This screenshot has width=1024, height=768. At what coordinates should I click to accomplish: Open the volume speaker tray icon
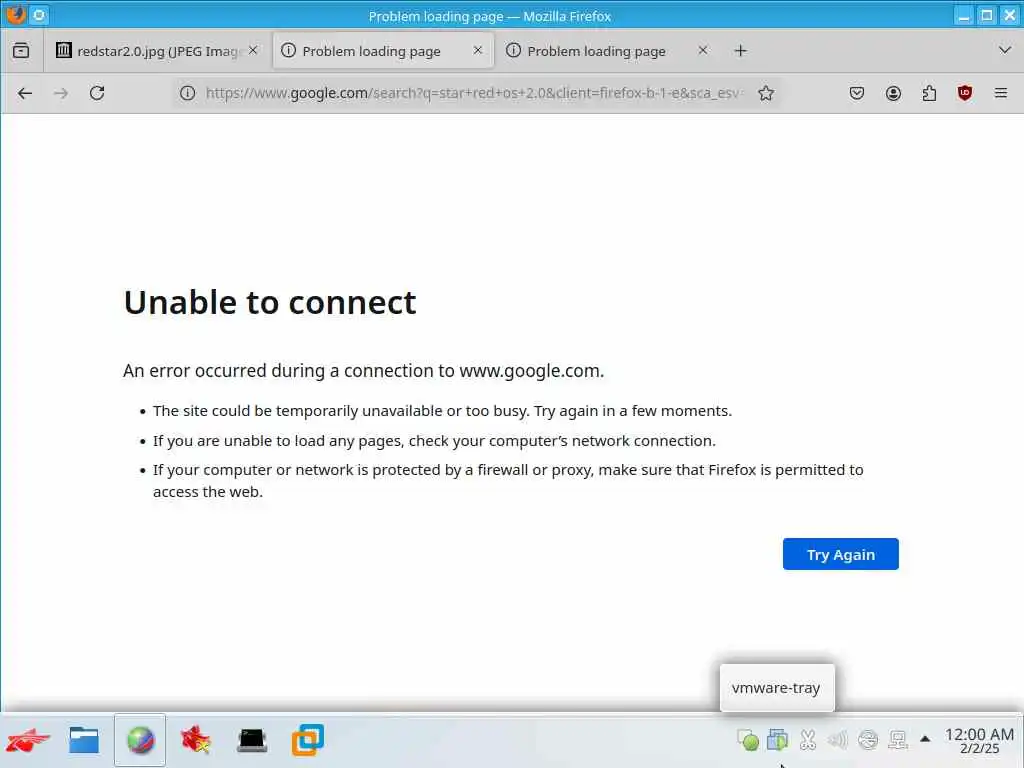(x=837, y=739)
